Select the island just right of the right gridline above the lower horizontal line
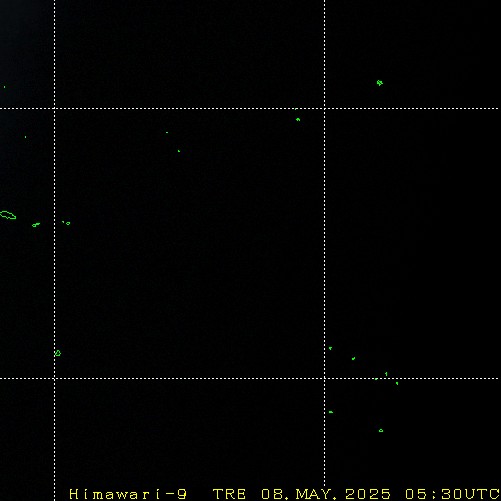Viewport: 501px width, 501px height. (x=330, y=348)
